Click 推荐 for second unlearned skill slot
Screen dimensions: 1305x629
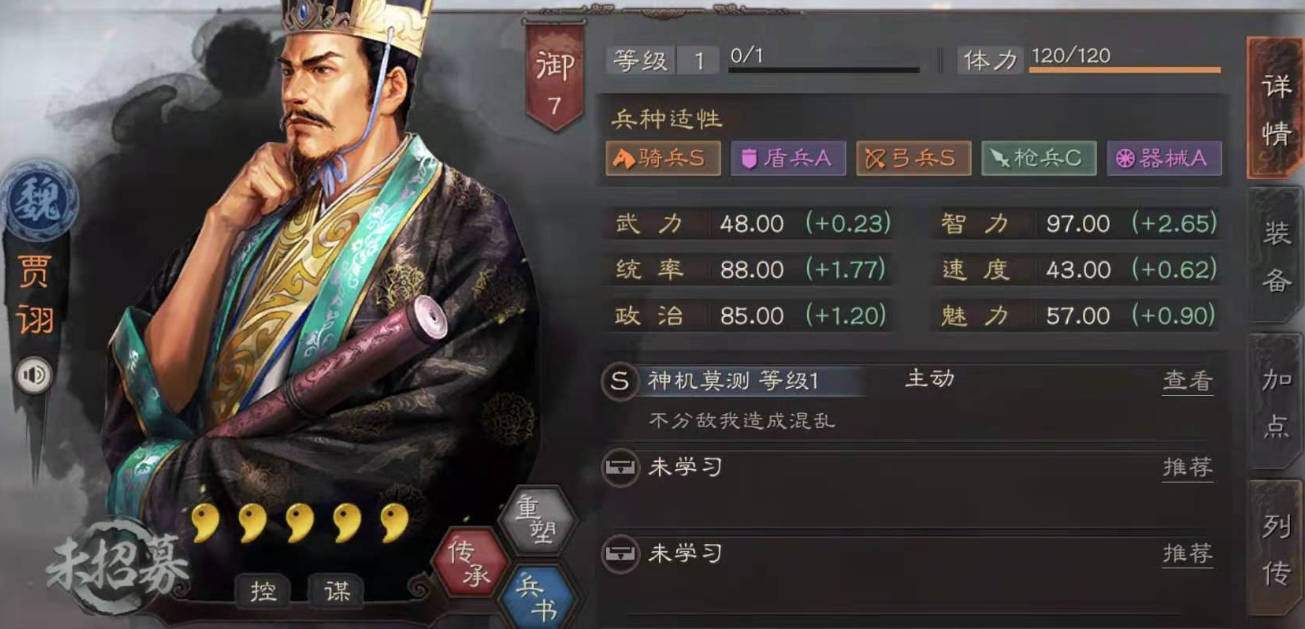pyautogui.click(x=1188, y=553)
